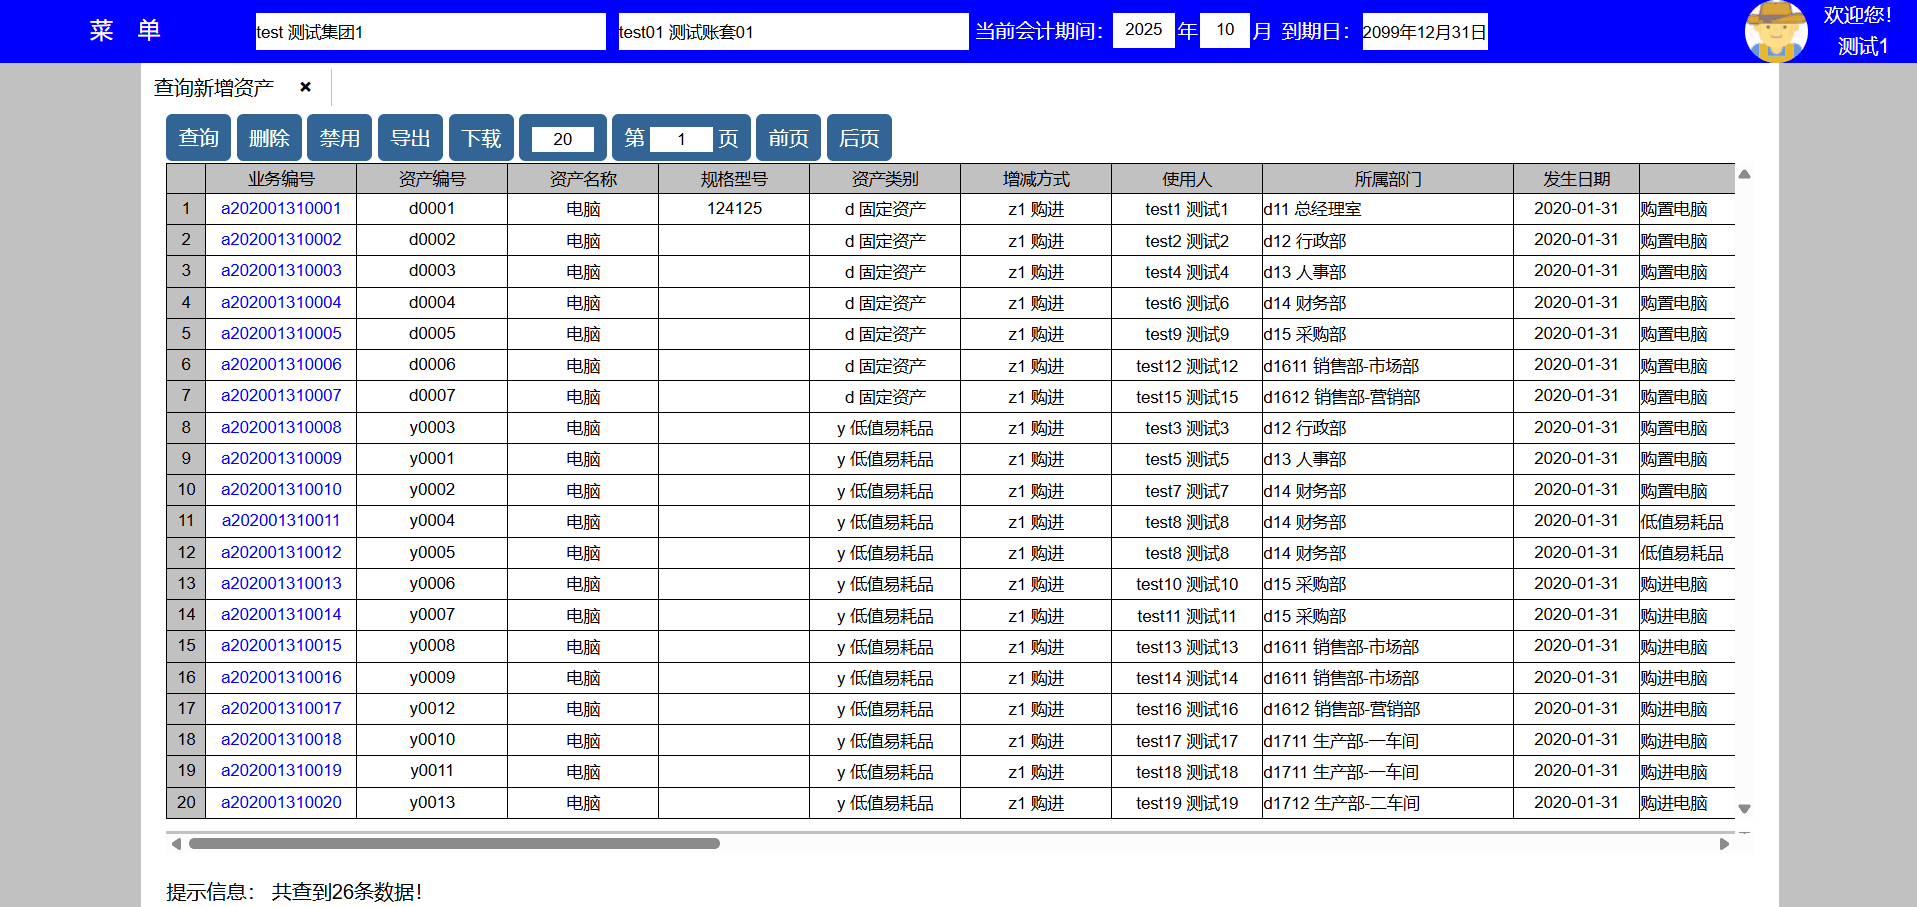The height and width of the screenshot is (907, 1917).
Task: Click the 查询 button
Action: tap(198, 138)
